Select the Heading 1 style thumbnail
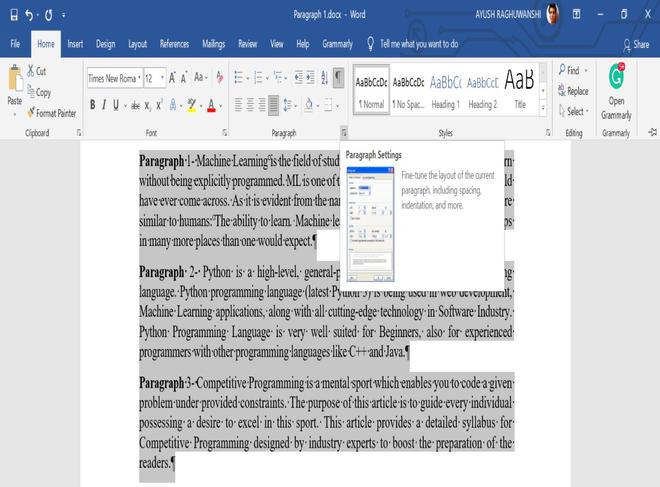Viewport: 660px width, 487px height. point(445,91)
